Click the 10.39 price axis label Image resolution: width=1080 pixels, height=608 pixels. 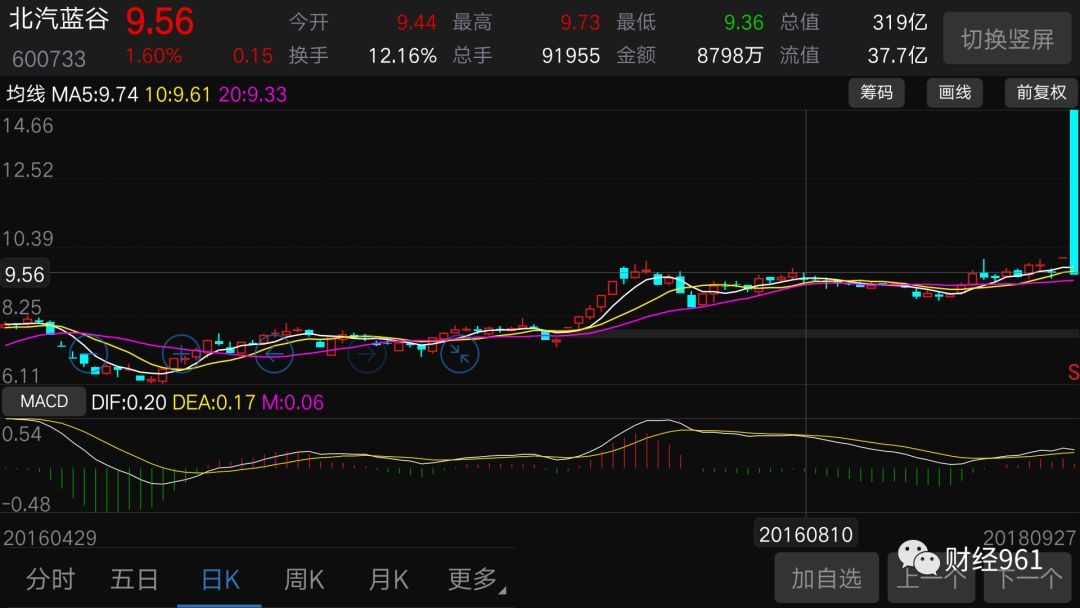click(28, 238)
